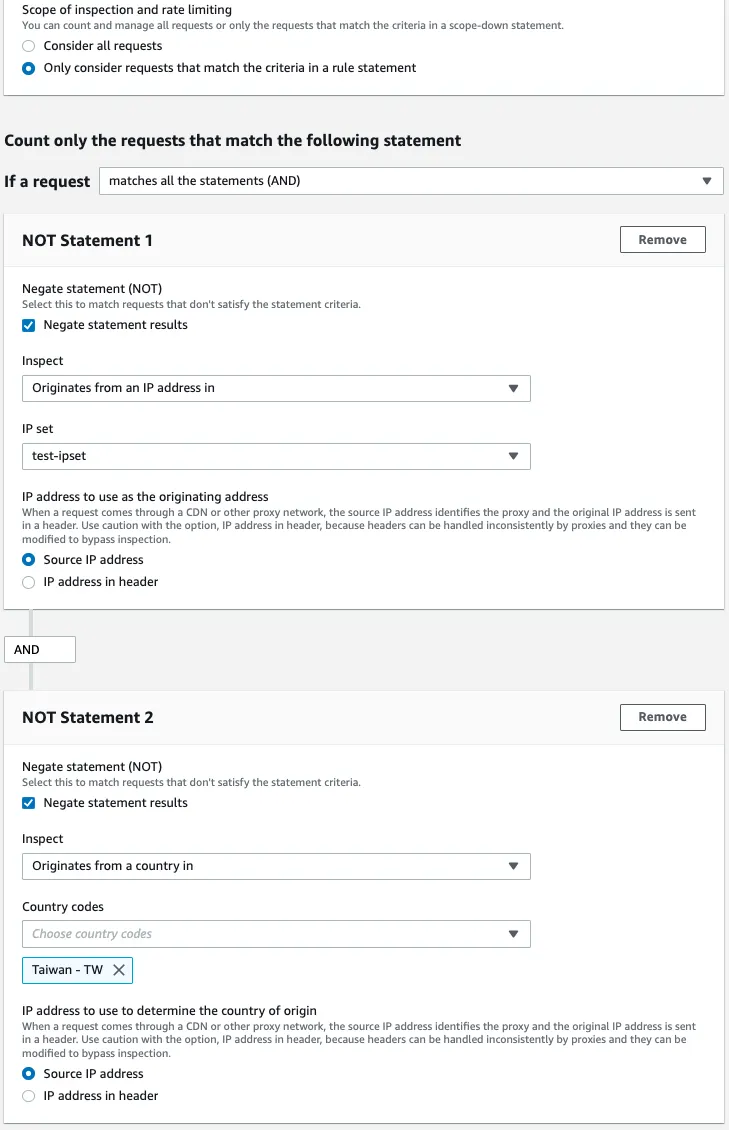Expand 'Originates from a country in' dropdown

(276, 866)
